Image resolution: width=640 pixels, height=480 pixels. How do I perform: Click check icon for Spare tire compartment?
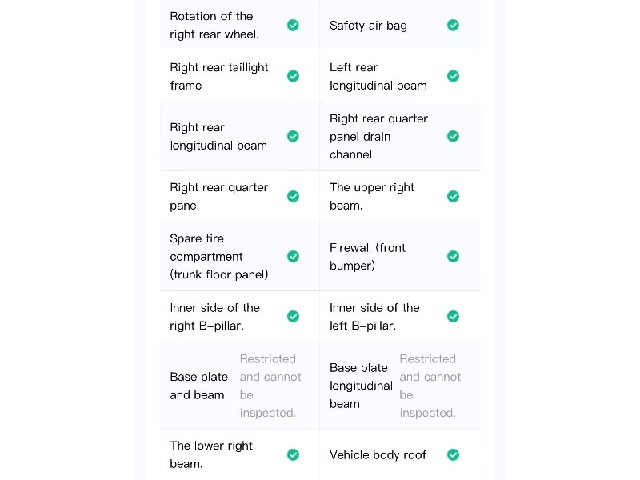coord(293,256)
